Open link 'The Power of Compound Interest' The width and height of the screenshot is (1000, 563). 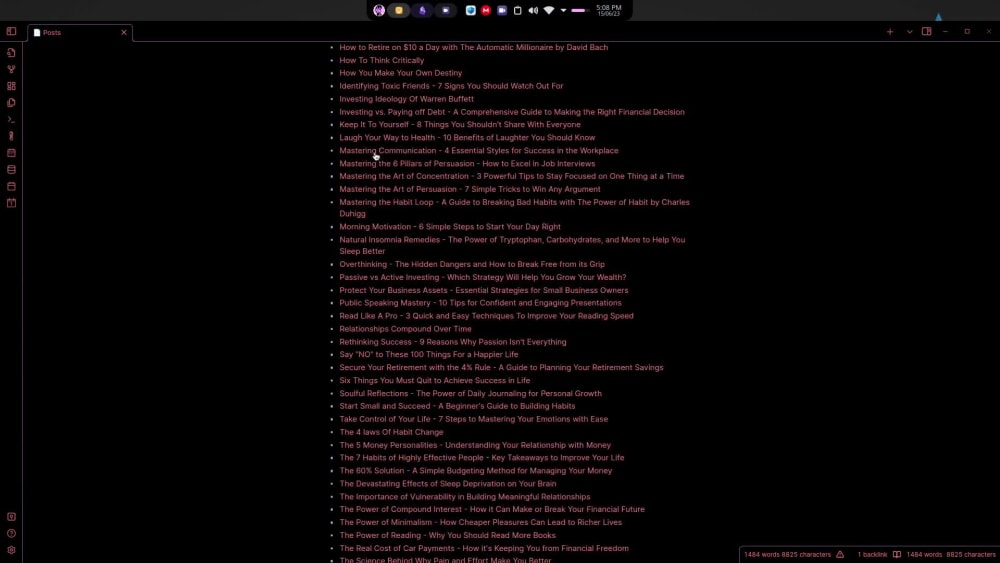point(492,509)
